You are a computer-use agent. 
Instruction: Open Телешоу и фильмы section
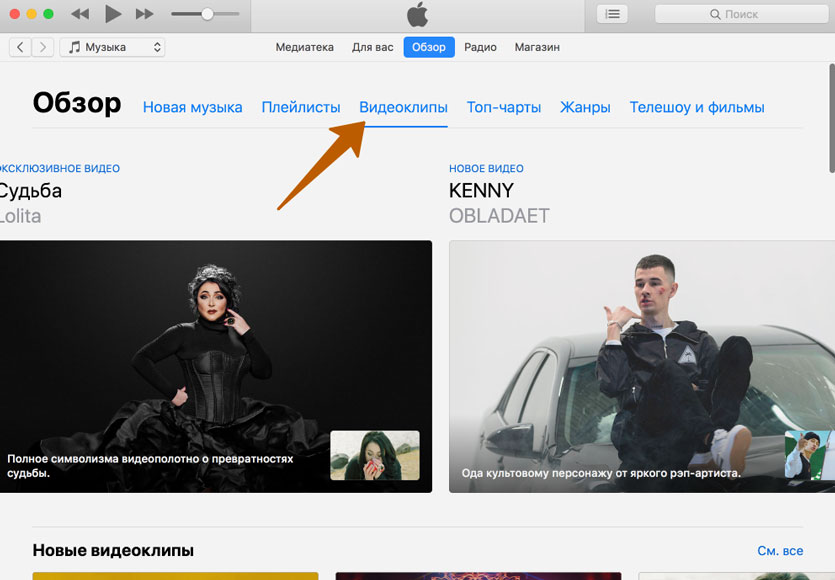(x=697, y=107)
